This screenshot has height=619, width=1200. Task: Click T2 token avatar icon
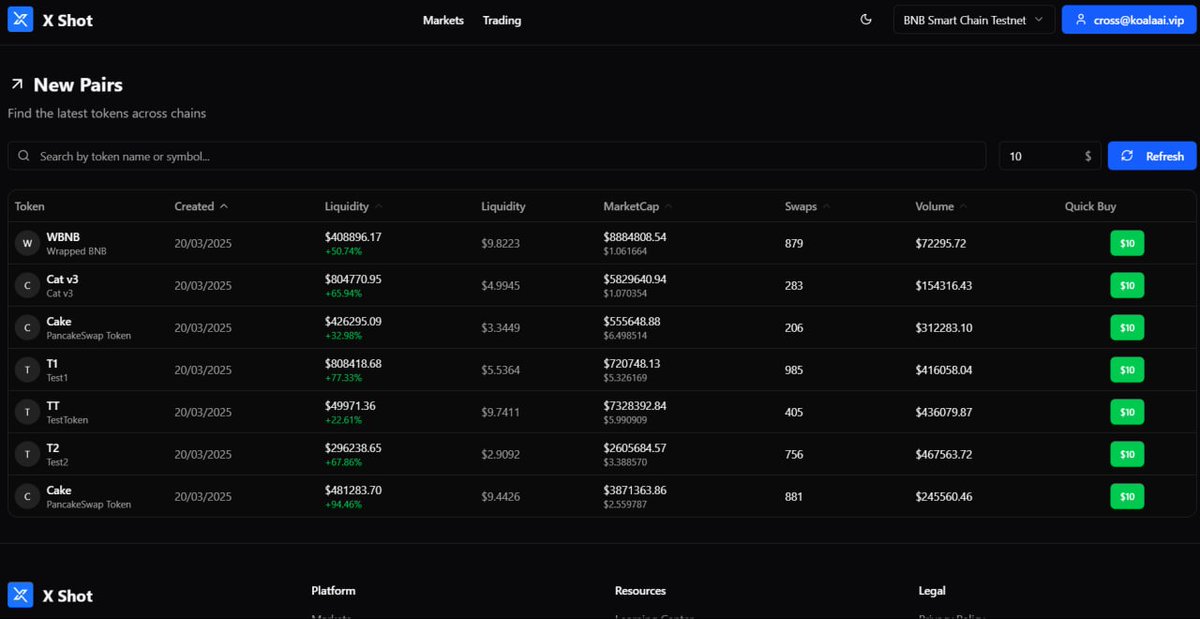[x=28, y=454]
